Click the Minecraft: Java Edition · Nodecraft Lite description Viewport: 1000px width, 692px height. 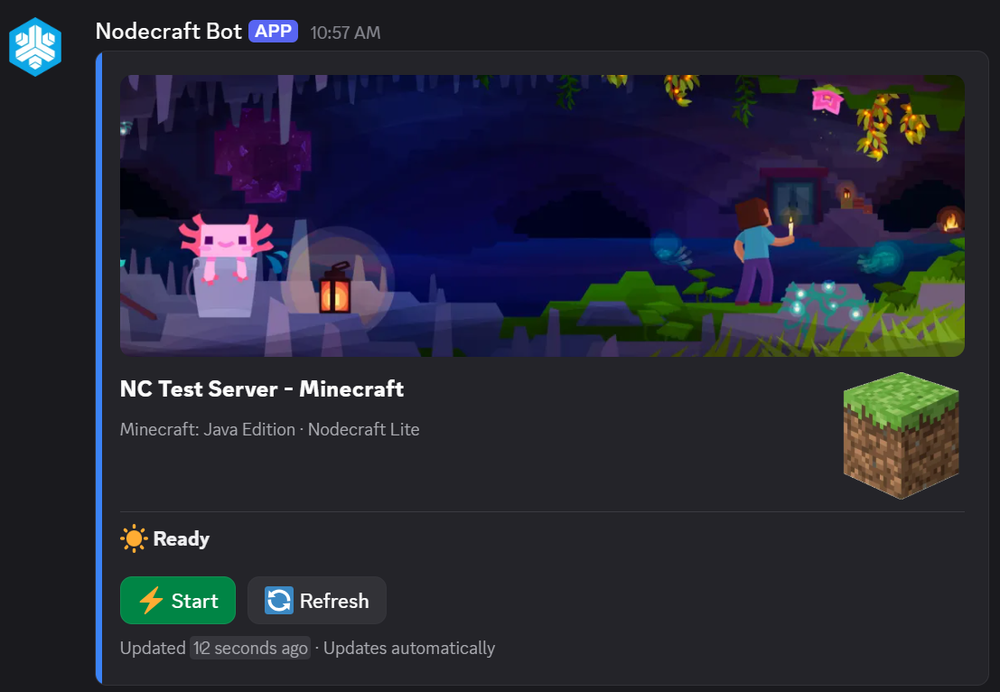270,429
